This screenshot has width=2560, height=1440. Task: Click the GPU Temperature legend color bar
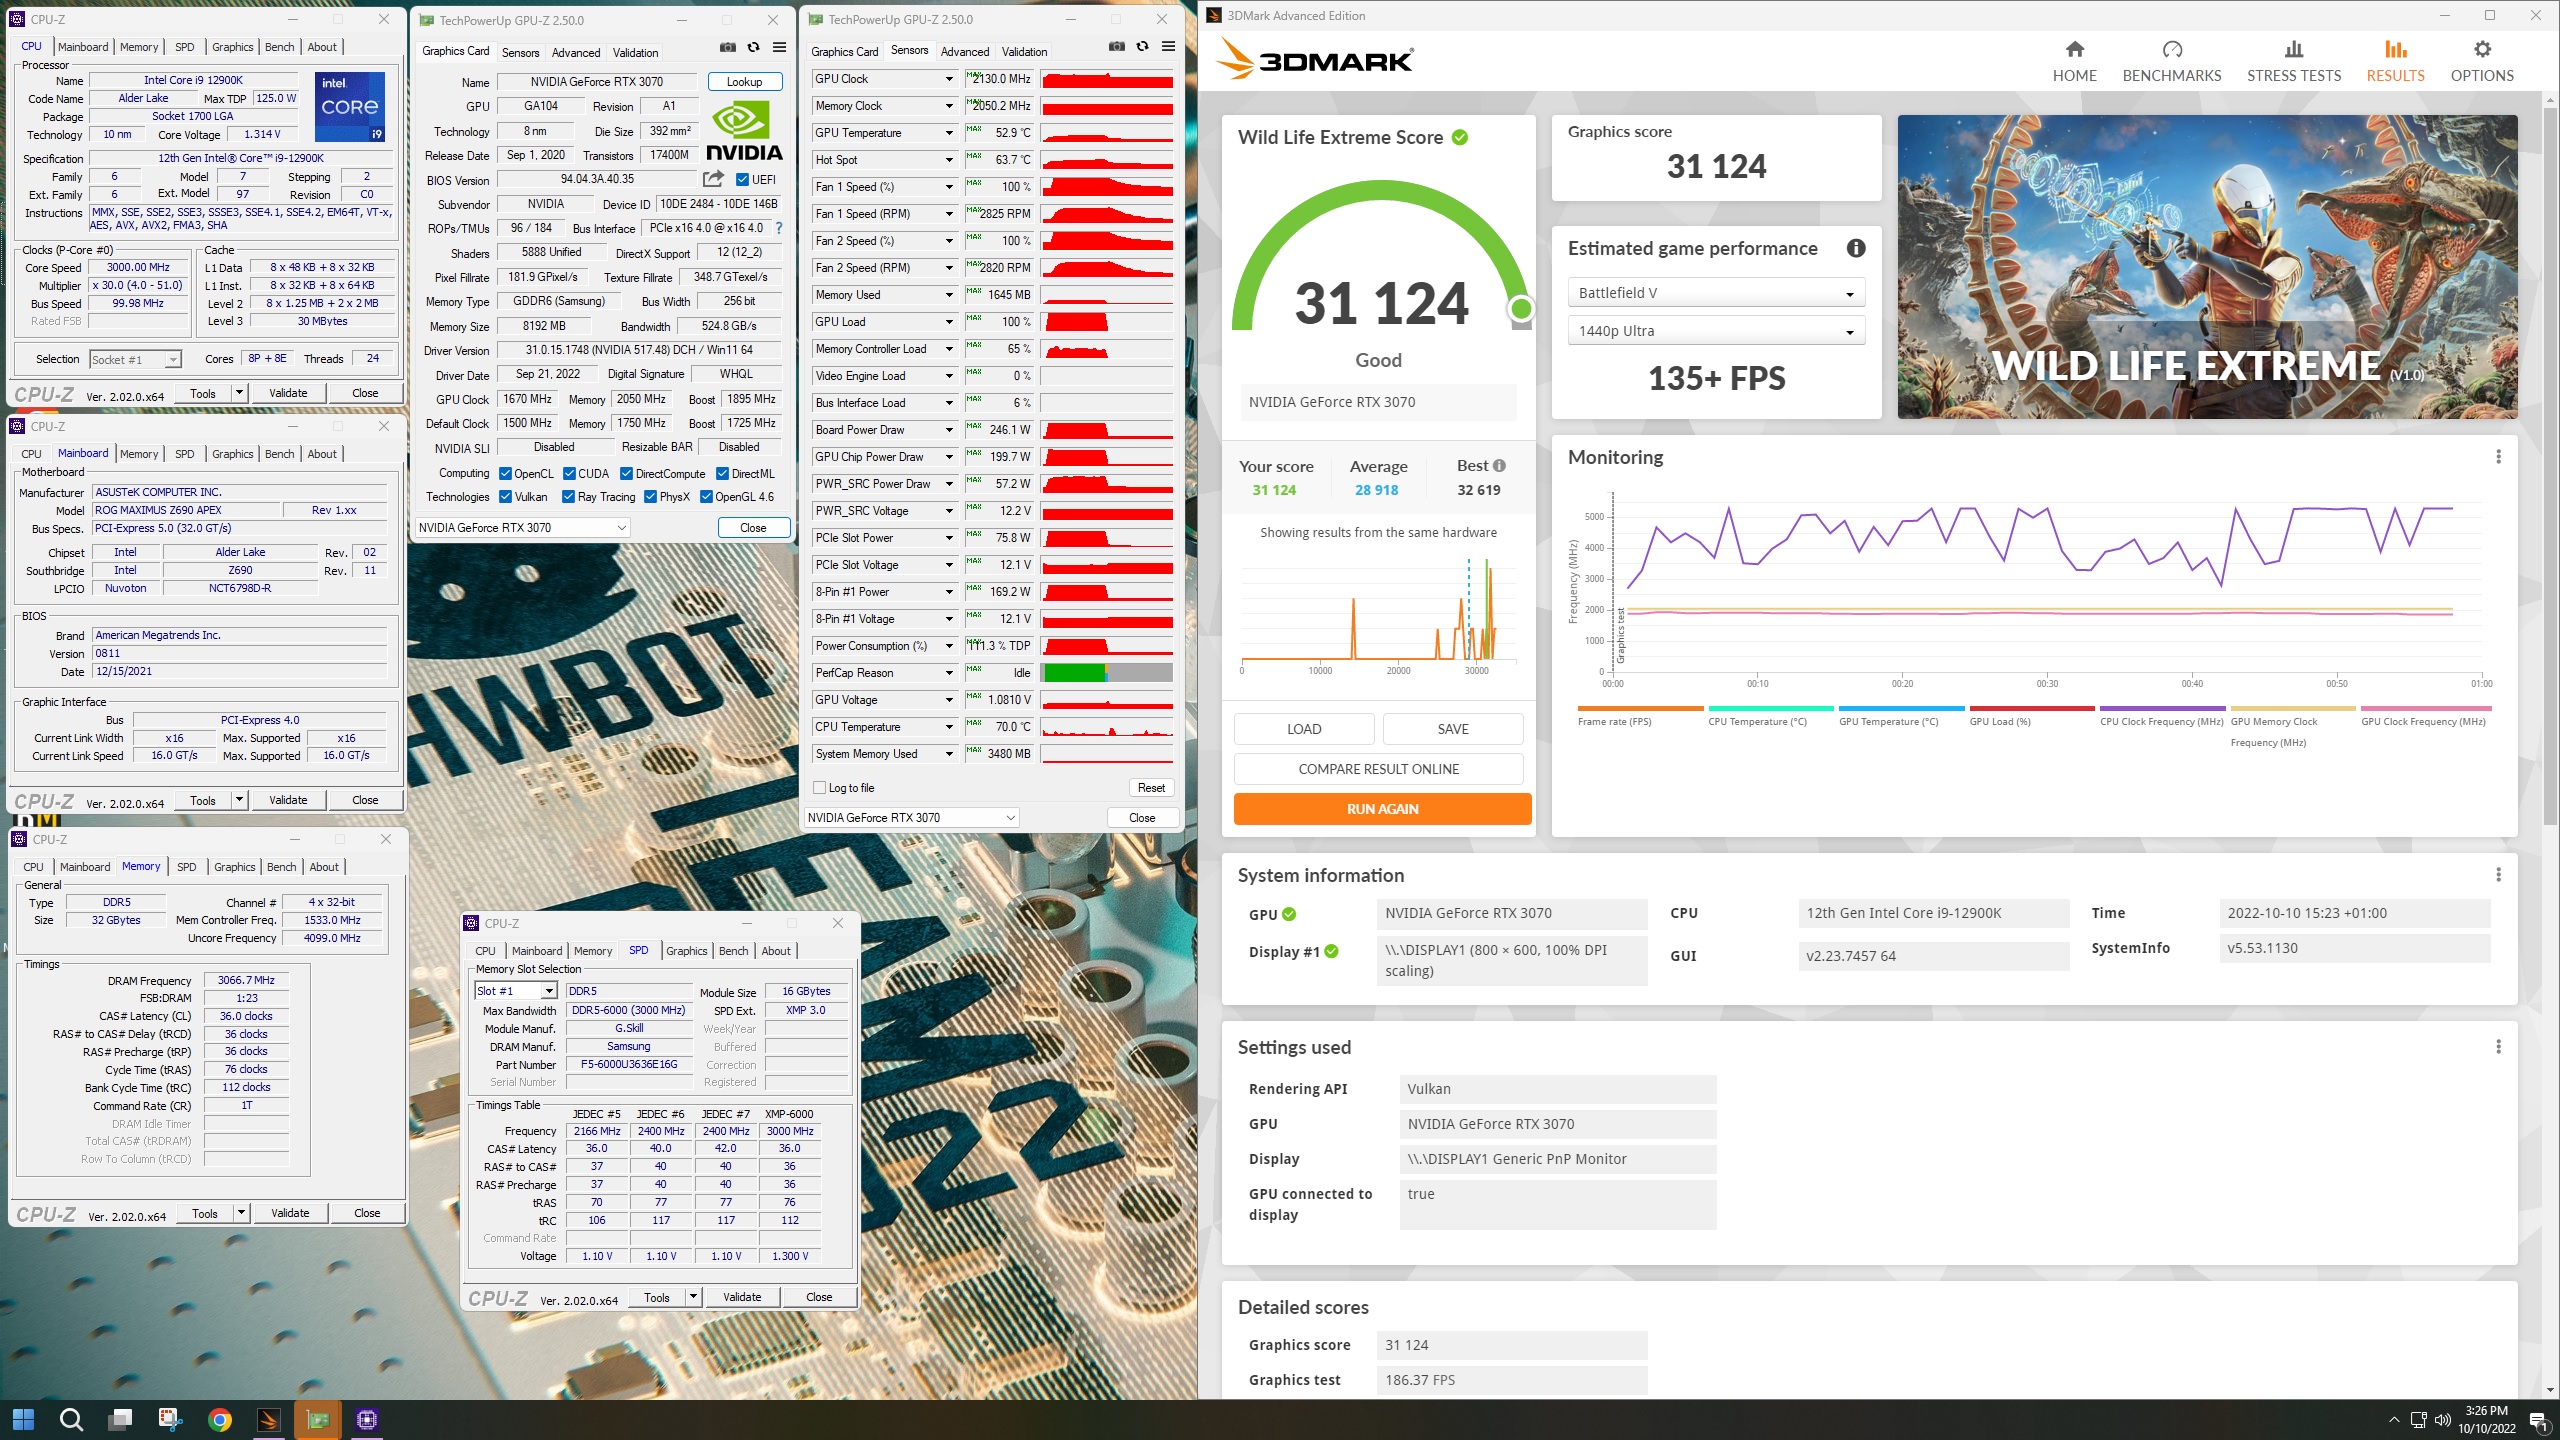[1901, 708]
